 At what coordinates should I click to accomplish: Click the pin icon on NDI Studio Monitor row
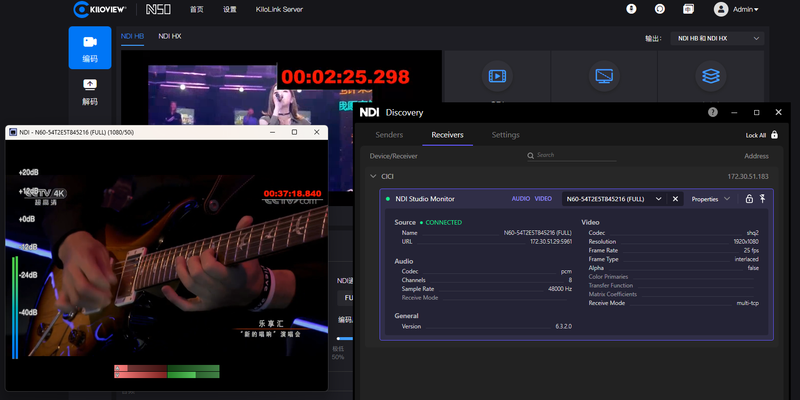[763, 198]
